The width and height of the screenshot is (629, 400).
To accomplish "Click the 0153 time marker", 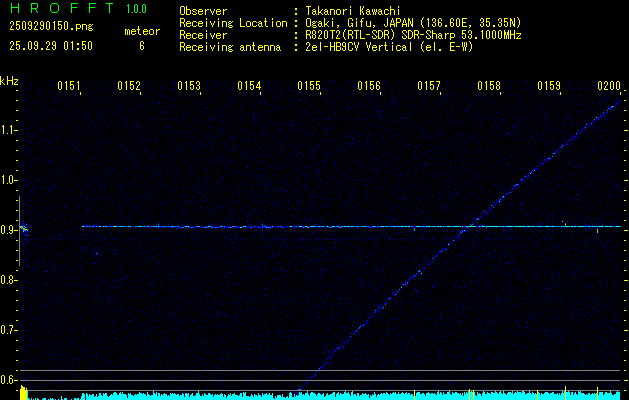I will click(x=189, y=87).
